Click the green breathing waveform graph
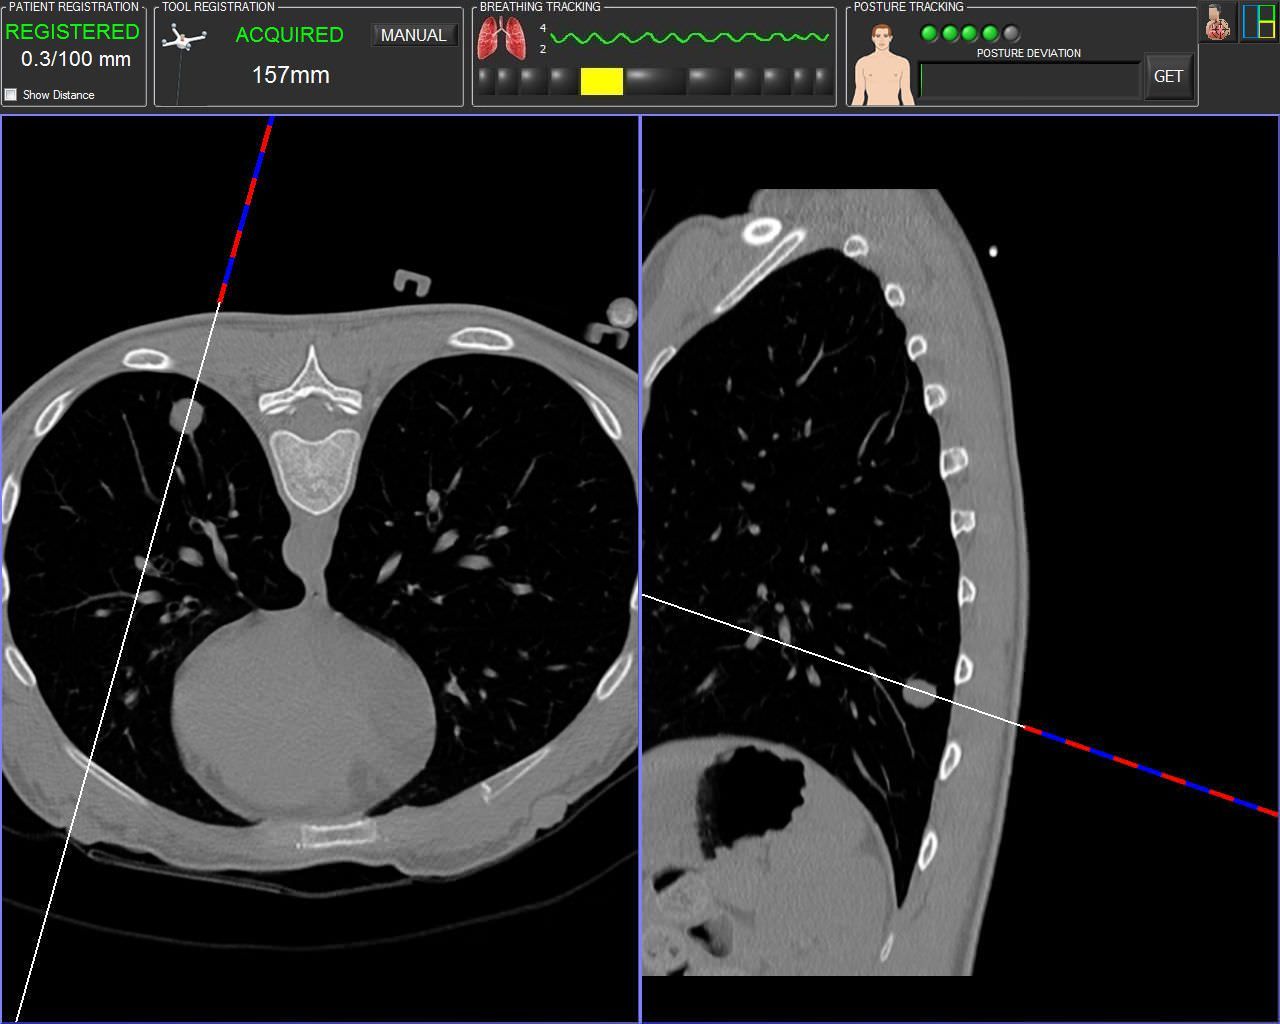The width and height of the screenshot is (1280, 1024). point(689,38)
